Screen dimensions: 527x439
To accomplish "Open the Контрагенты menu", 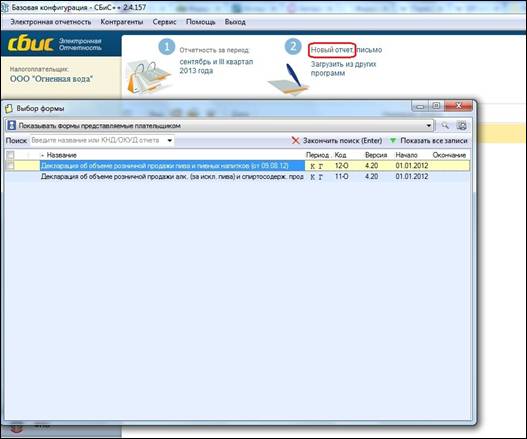I will [122, 22].
